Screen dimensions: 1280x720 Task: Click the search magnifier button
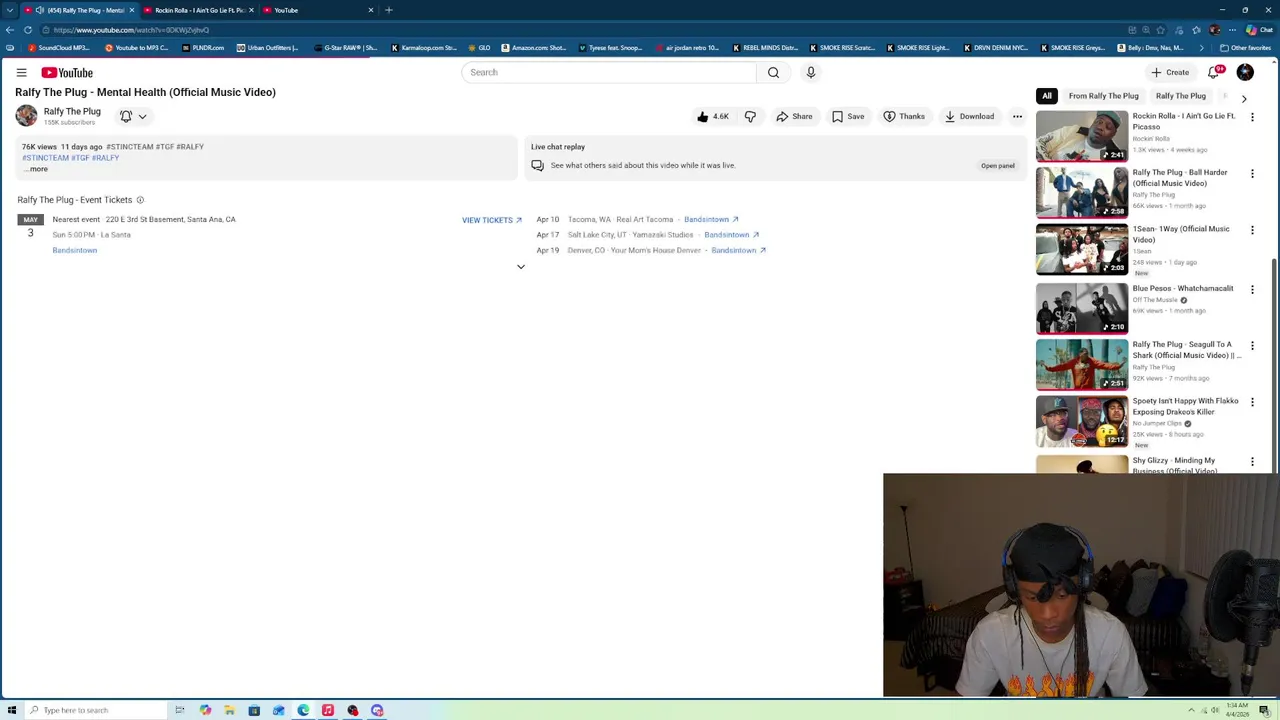click(x=773, y=72)
